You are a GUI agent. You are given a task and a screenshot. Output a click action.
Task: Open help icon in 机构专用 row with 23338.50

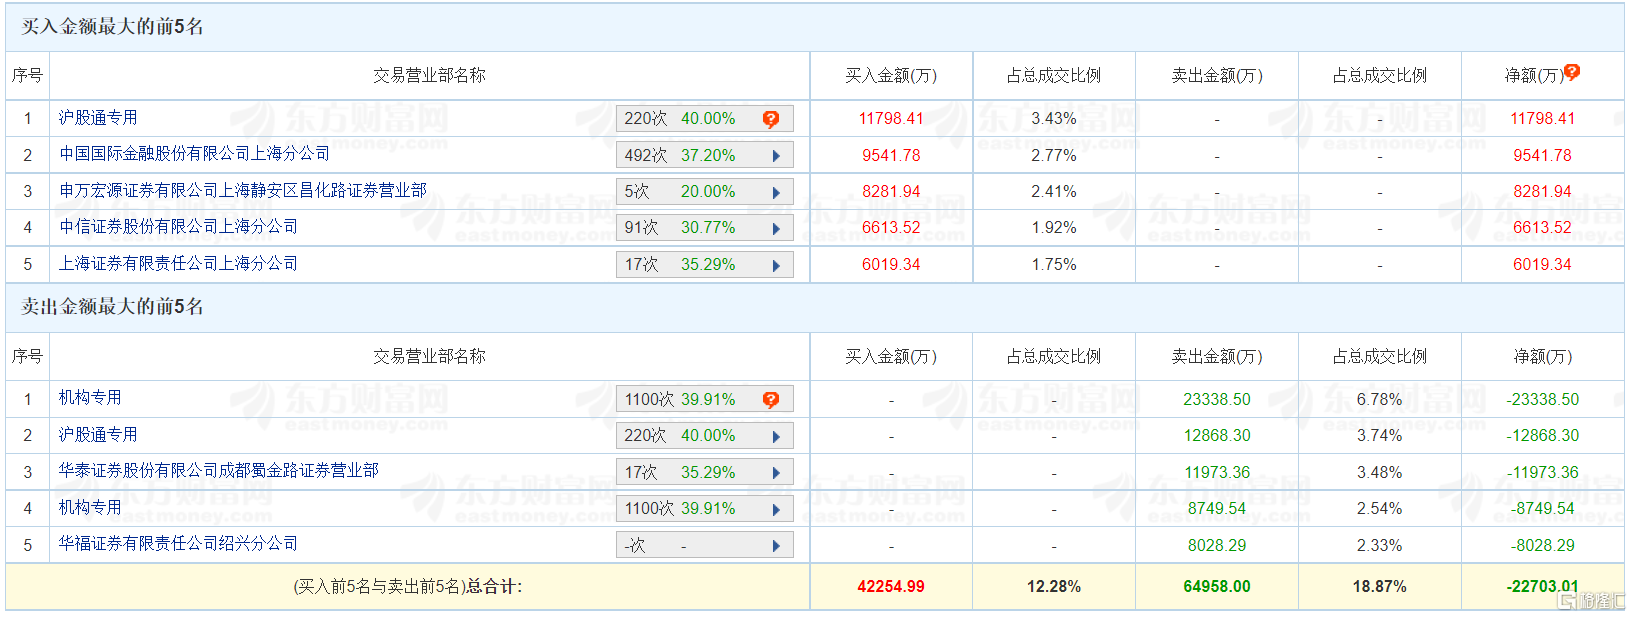pos(771,400)
